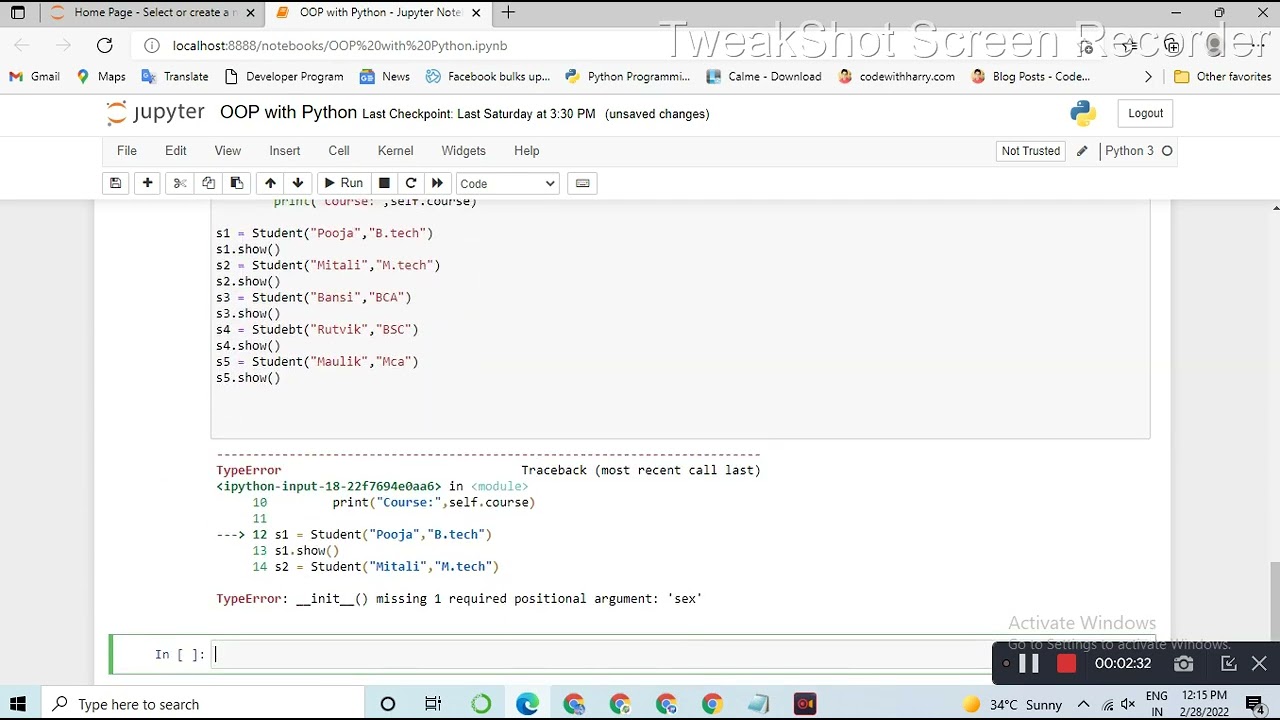Viewport: 1280px width, 720px height.
Task: Reload the page
Action: [x=105, y=45]
